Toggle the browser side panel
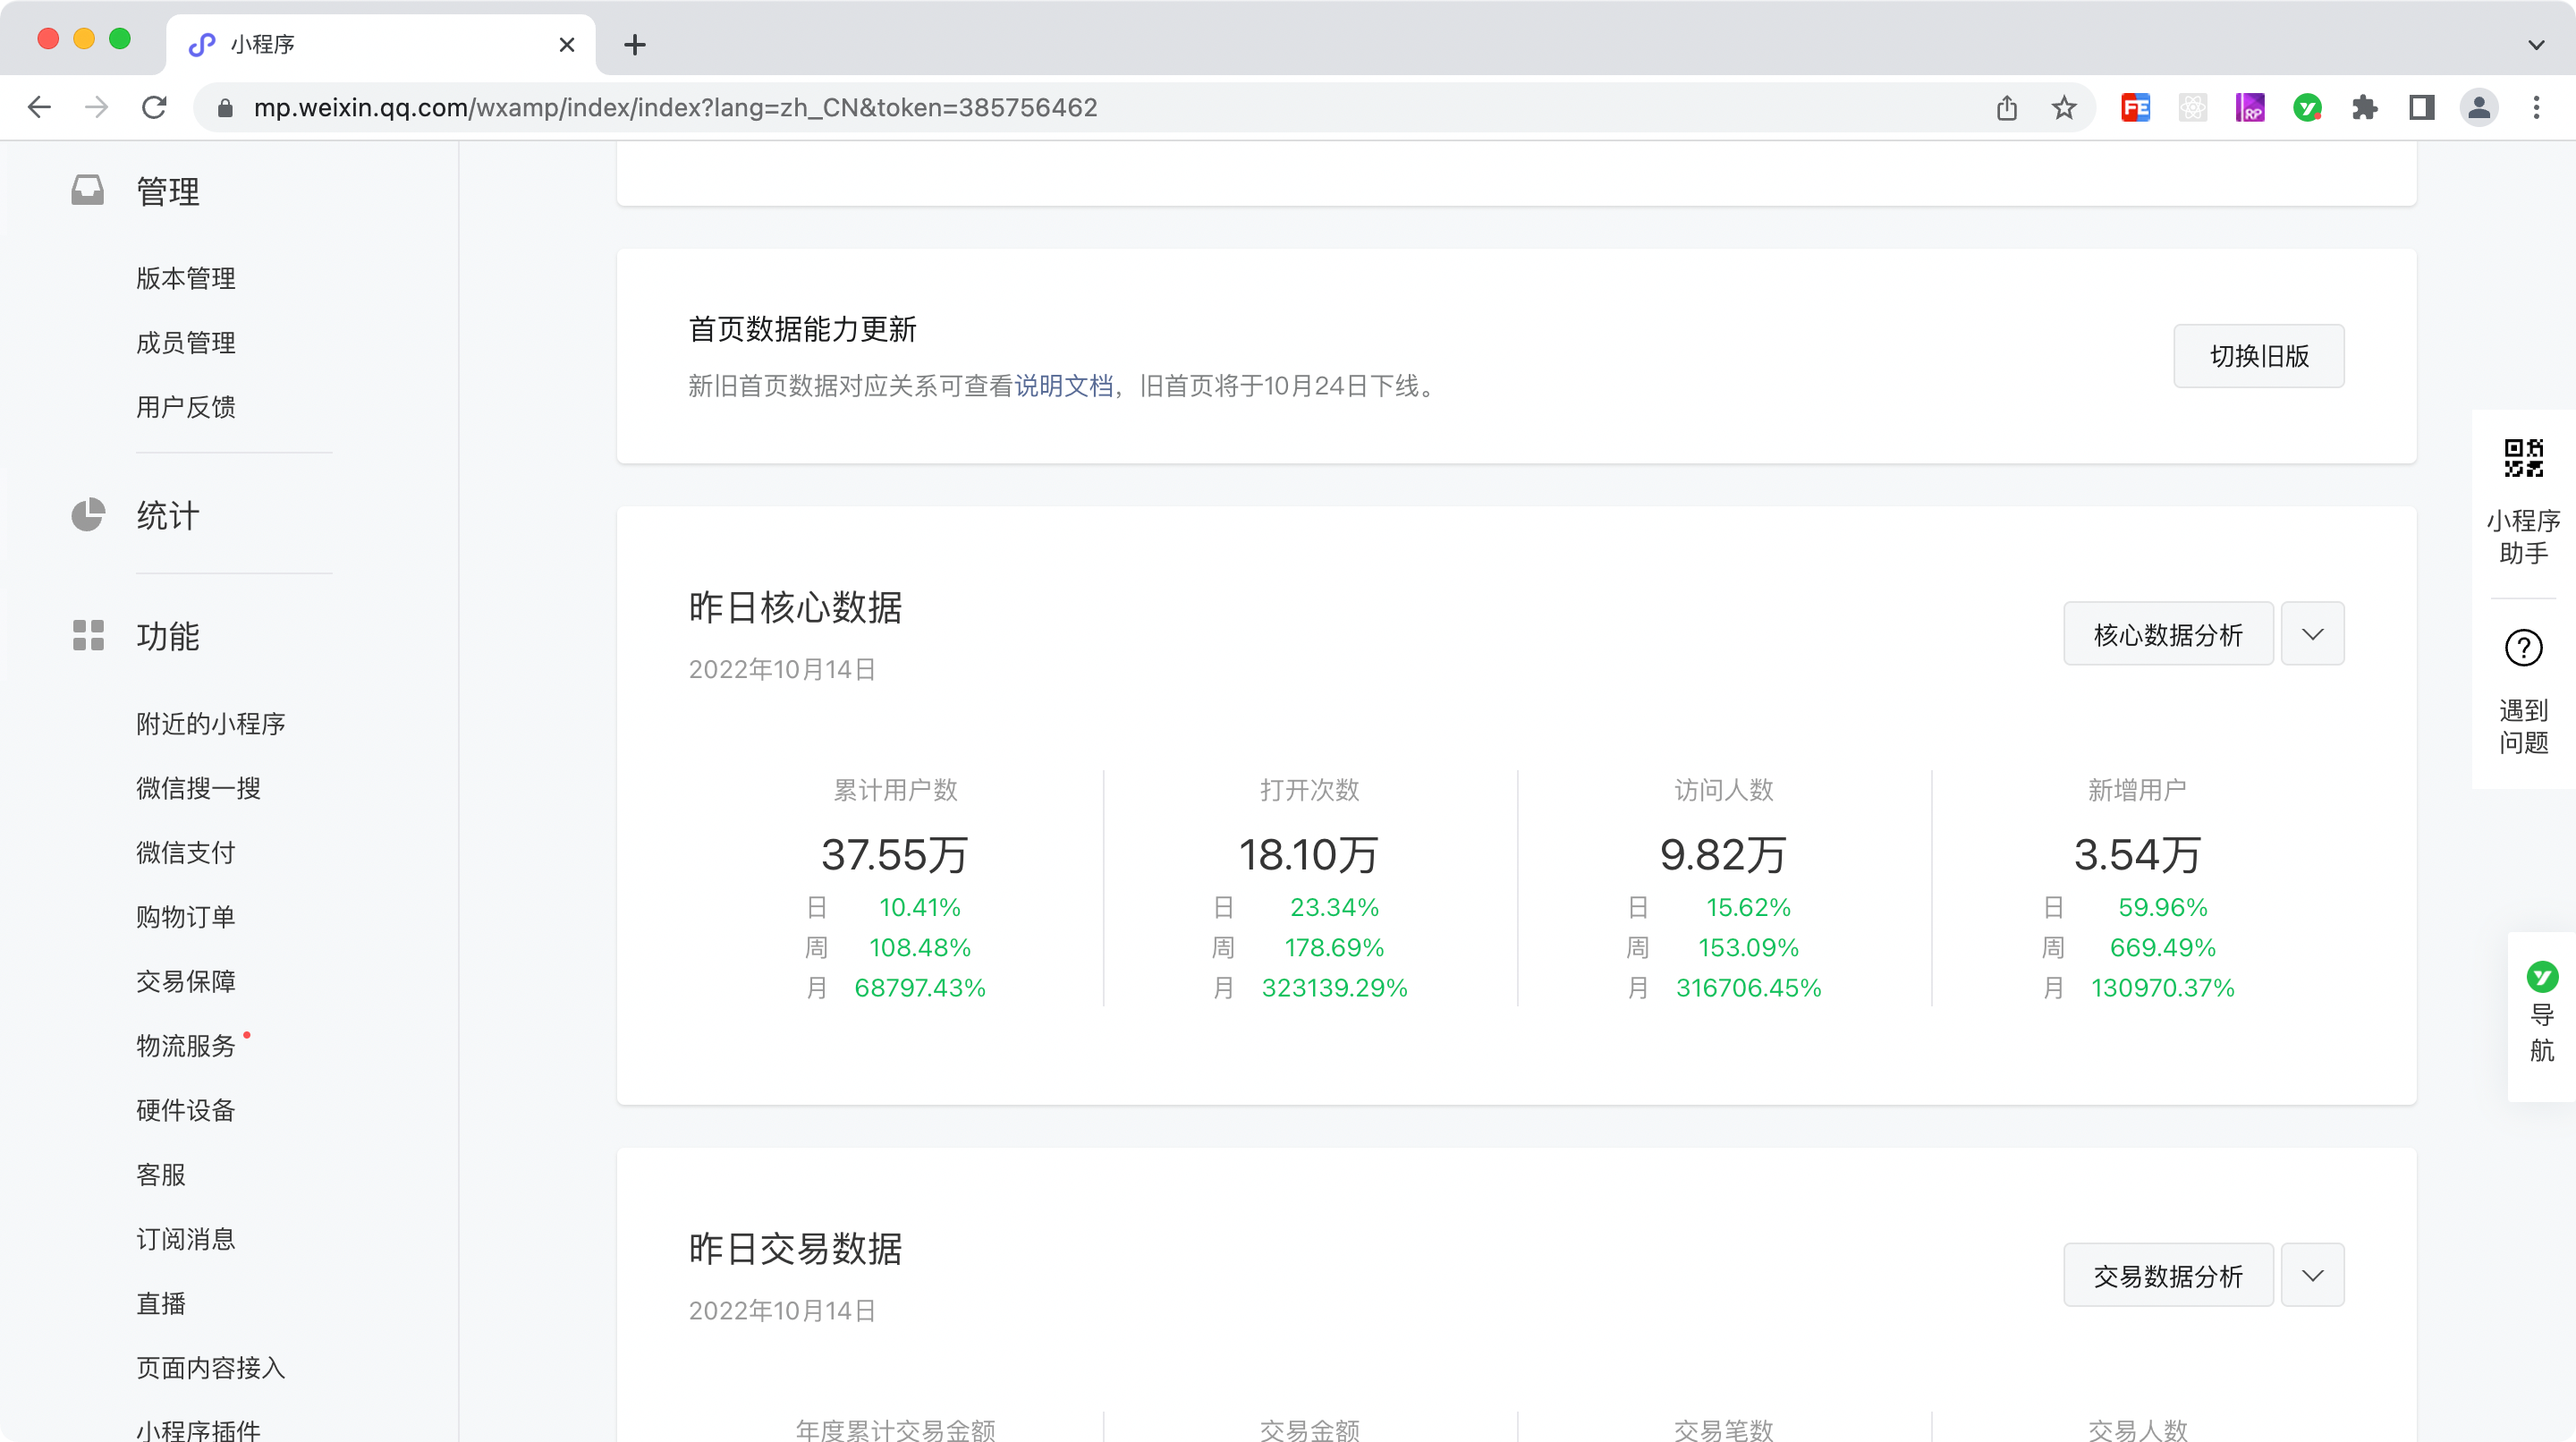 point(2421,108)
